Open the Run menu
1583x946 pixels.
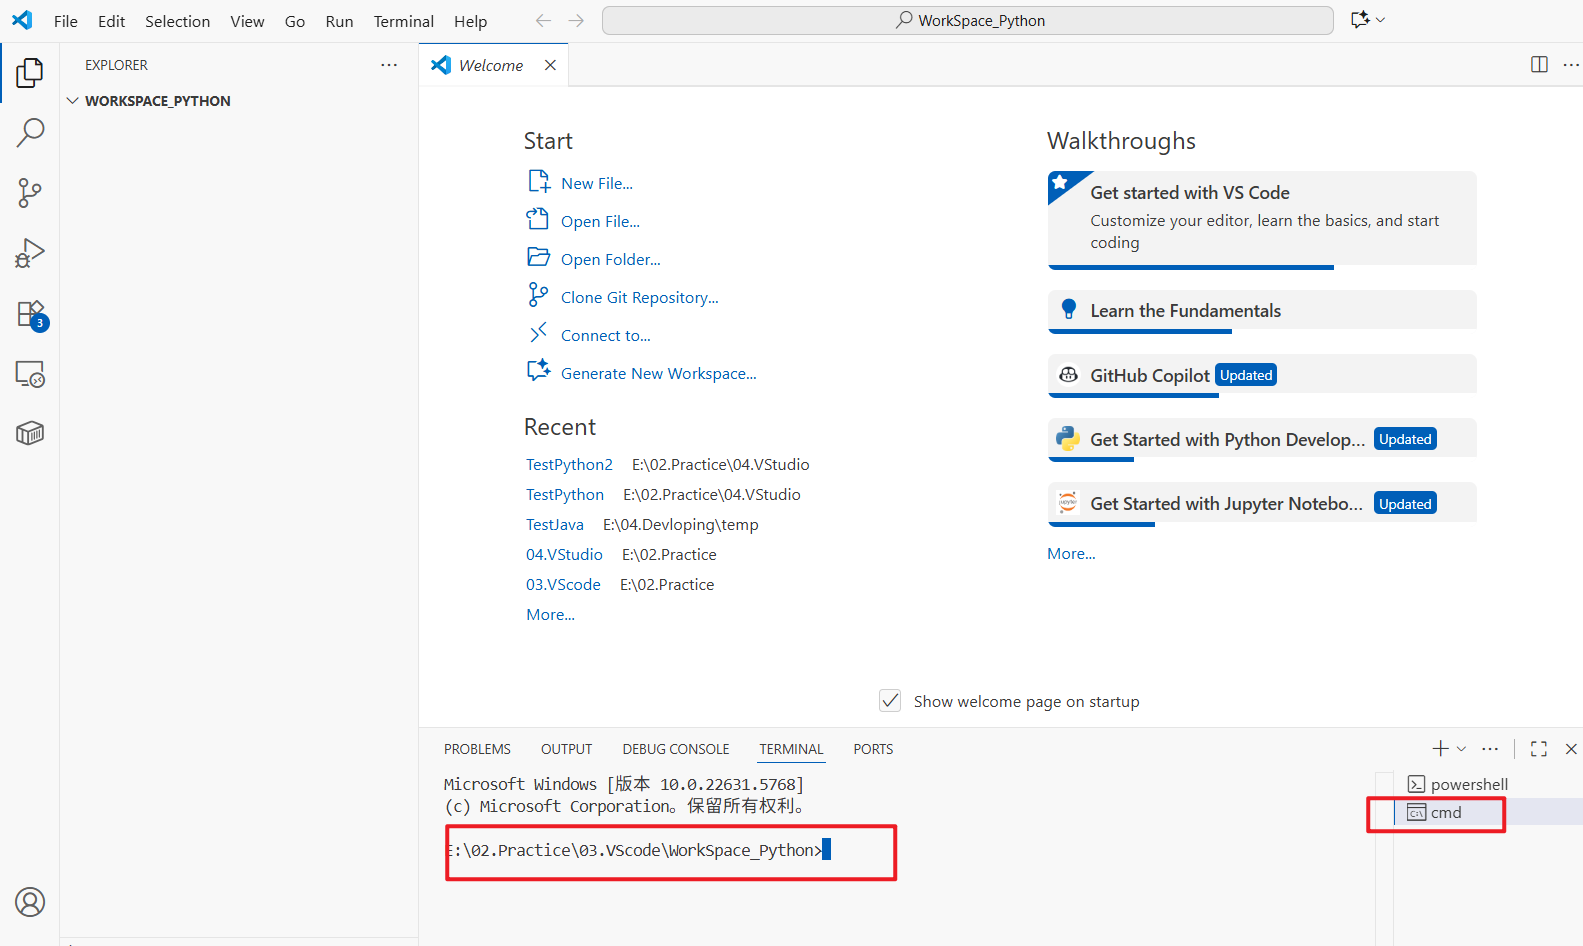[339, 21]
